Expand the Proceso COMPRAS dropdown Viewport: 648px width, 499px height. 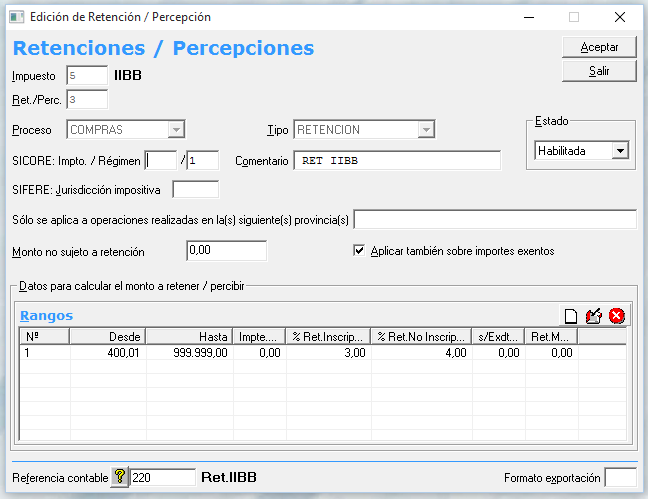pos(177,130)
